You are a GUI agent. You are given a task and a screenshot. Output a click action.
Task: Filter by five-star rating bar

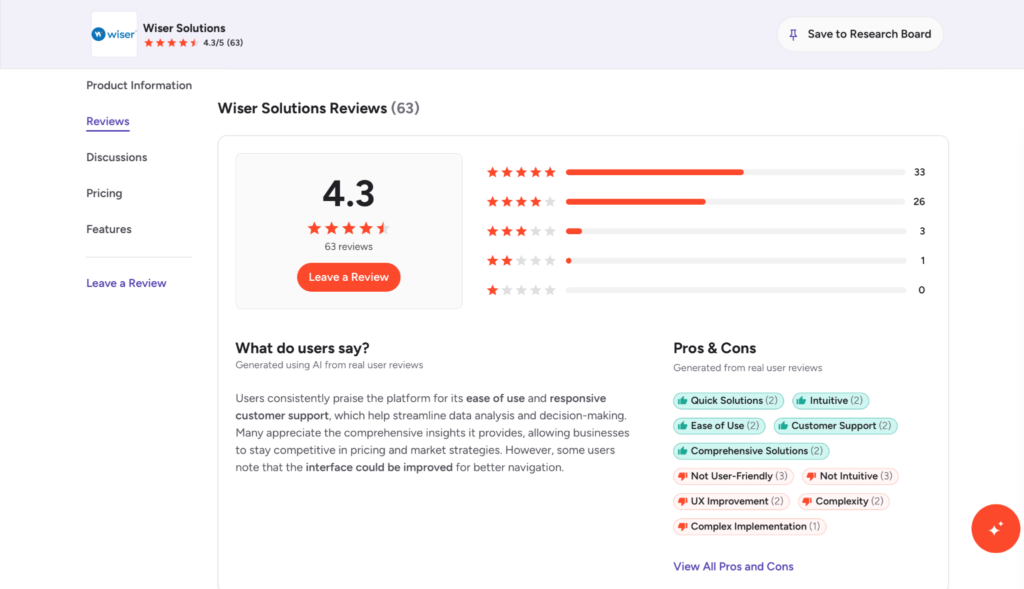(x=735, y=172)
